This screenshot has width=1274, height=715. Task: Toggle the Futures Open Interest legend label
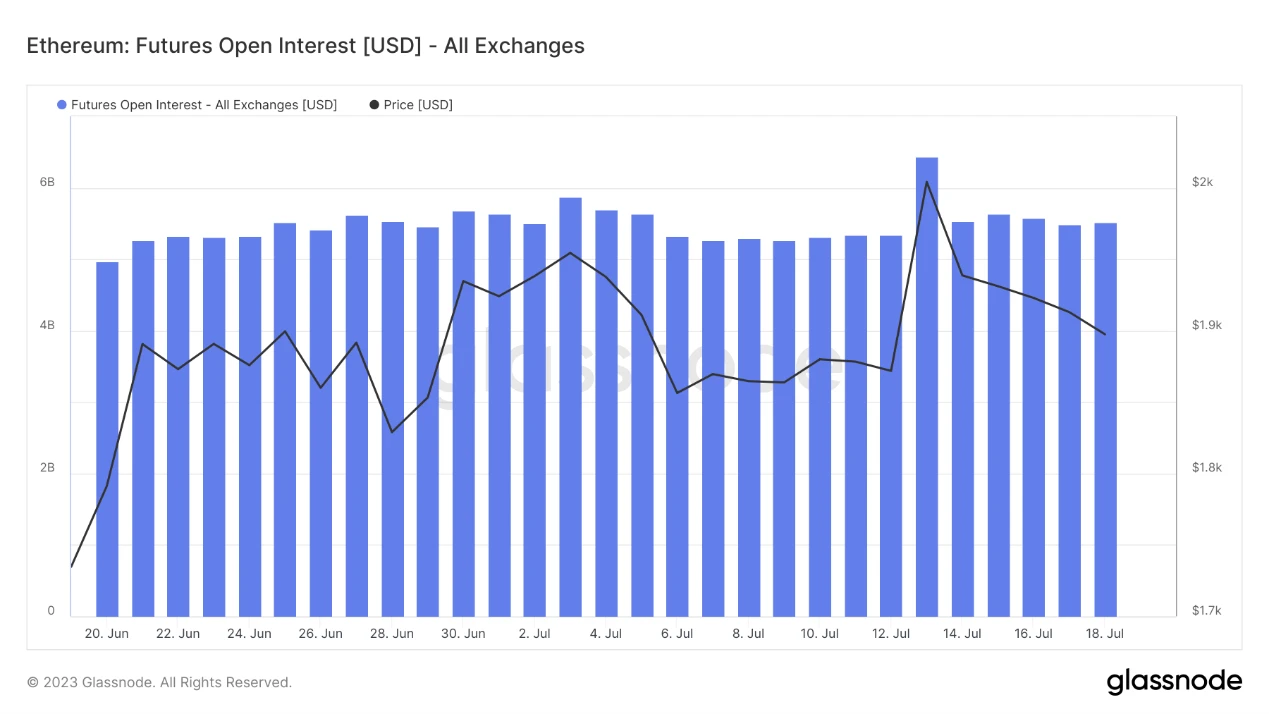[204, 105]
